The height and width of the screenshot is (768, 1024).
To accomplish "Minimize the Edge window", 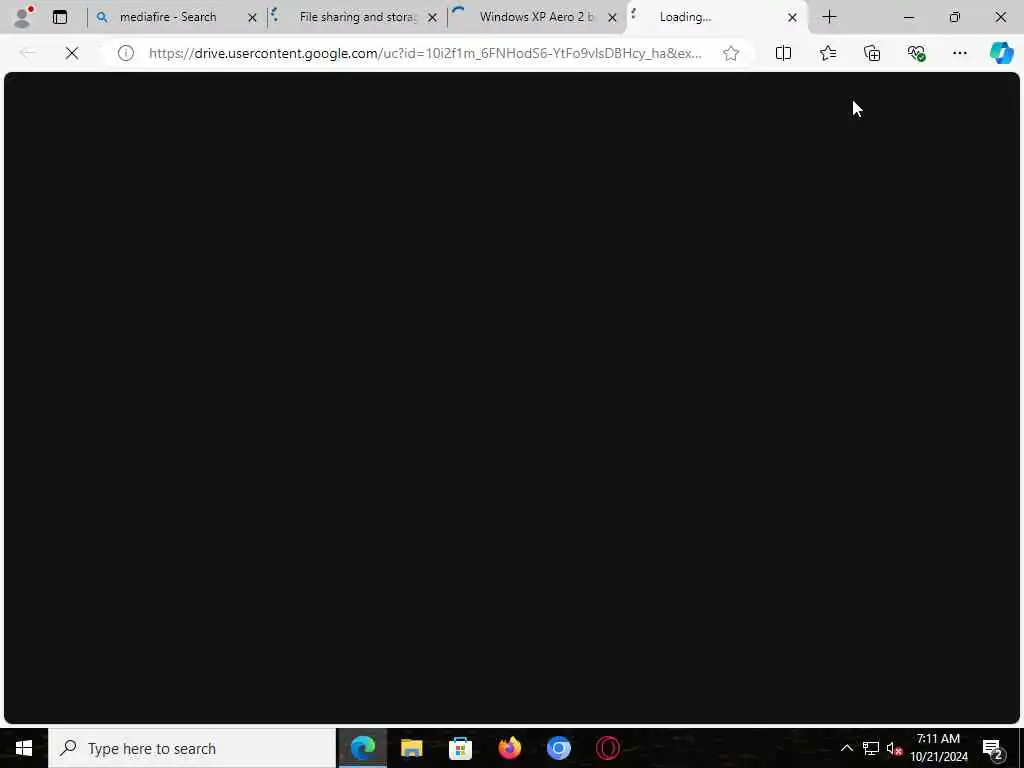I will pos(908,17).
